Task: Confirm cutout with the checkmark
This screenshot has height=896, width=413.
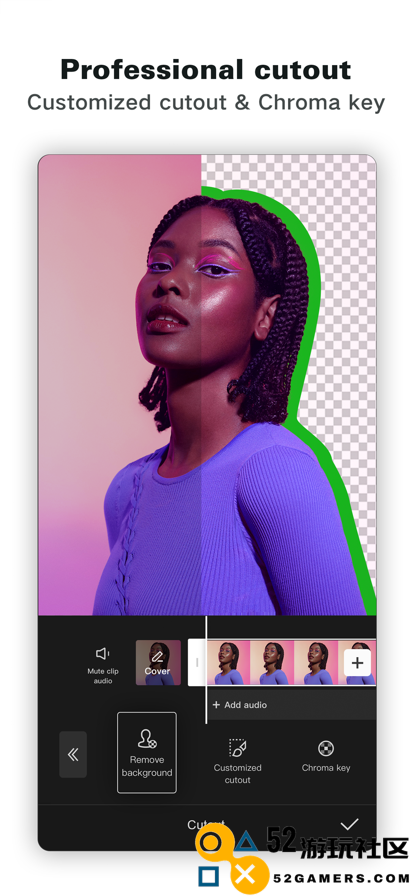Action: pyautogui.click(x=349, y=824)
